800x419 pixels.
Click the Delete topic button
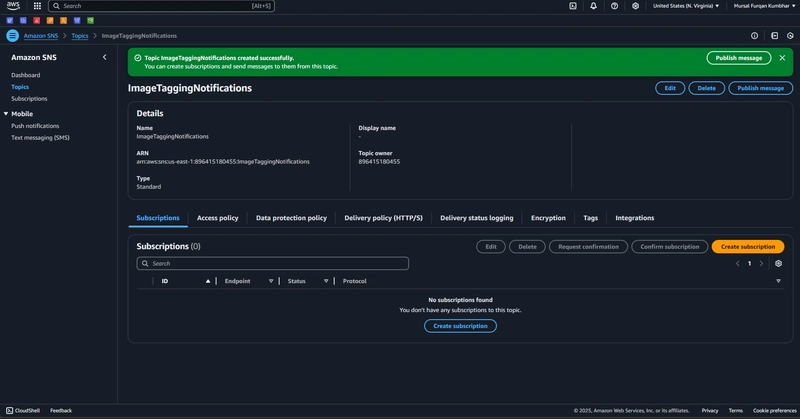706,88
